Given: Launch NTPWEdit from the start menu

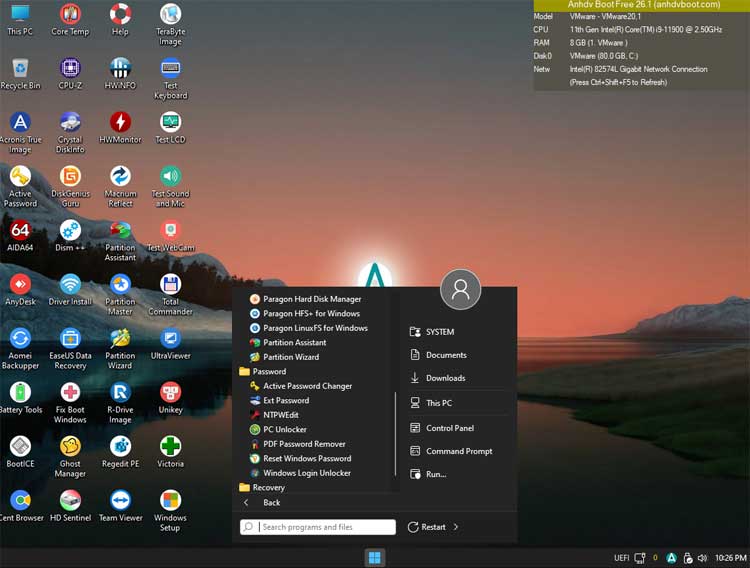Looking at the screenshot, I should point(274,415).
